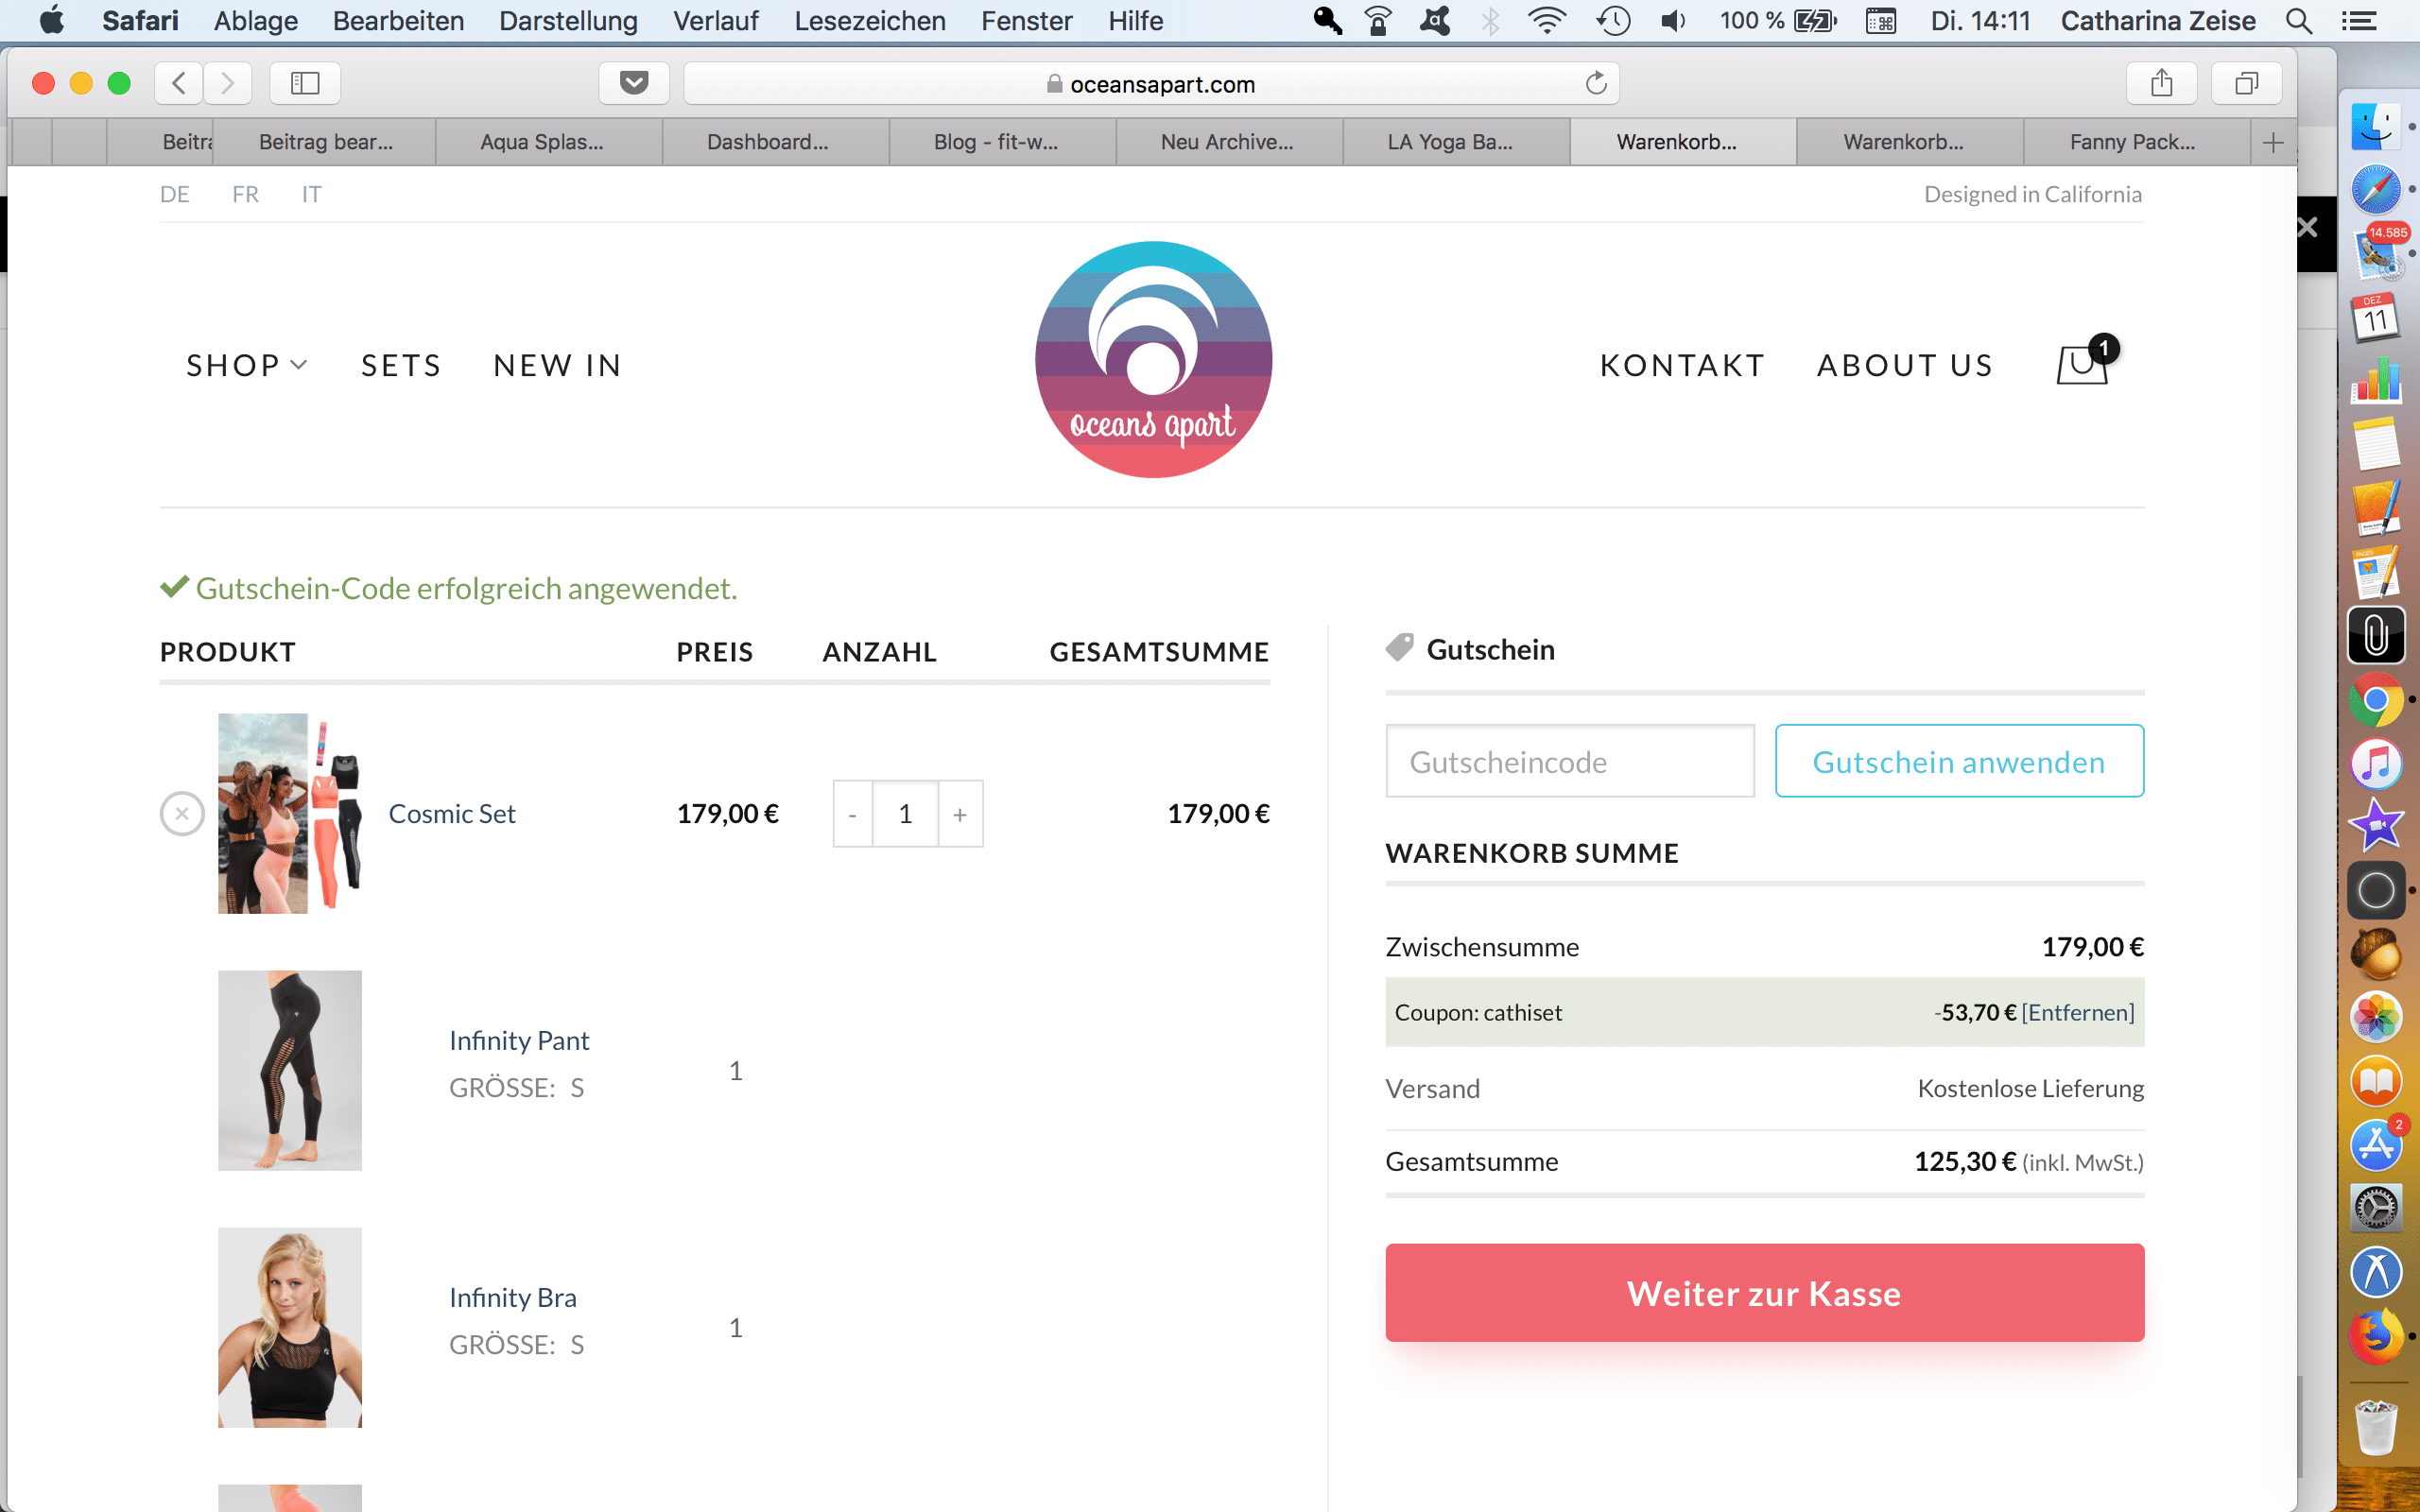The width and height of the screenshot is (2420, 1512).
Task: Remove Cosmic Set from cart
Action: pyautogui.click(x=182, y=814)
